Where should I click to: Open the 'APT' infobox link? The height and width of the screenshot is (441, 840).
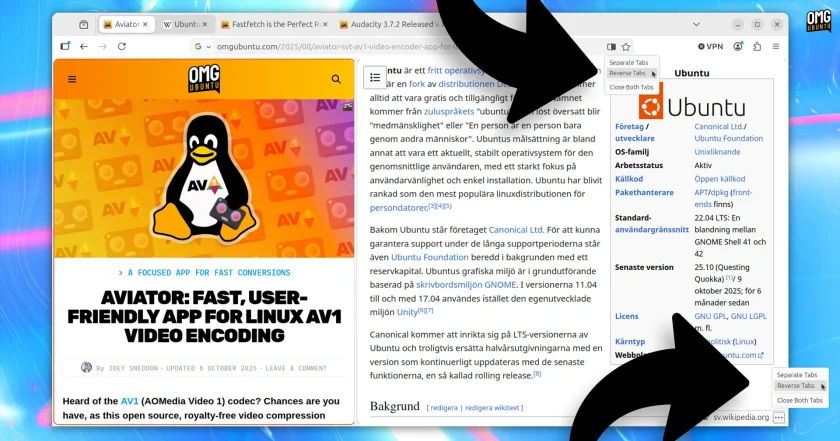coord(701,192)
